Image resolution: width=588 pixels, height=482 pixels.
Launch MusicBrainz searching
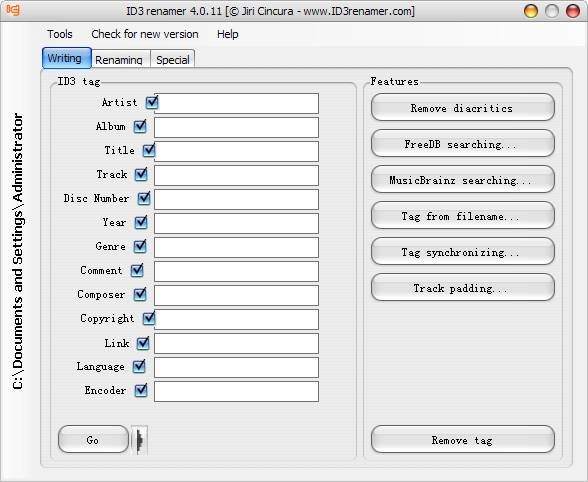[462, 180]
